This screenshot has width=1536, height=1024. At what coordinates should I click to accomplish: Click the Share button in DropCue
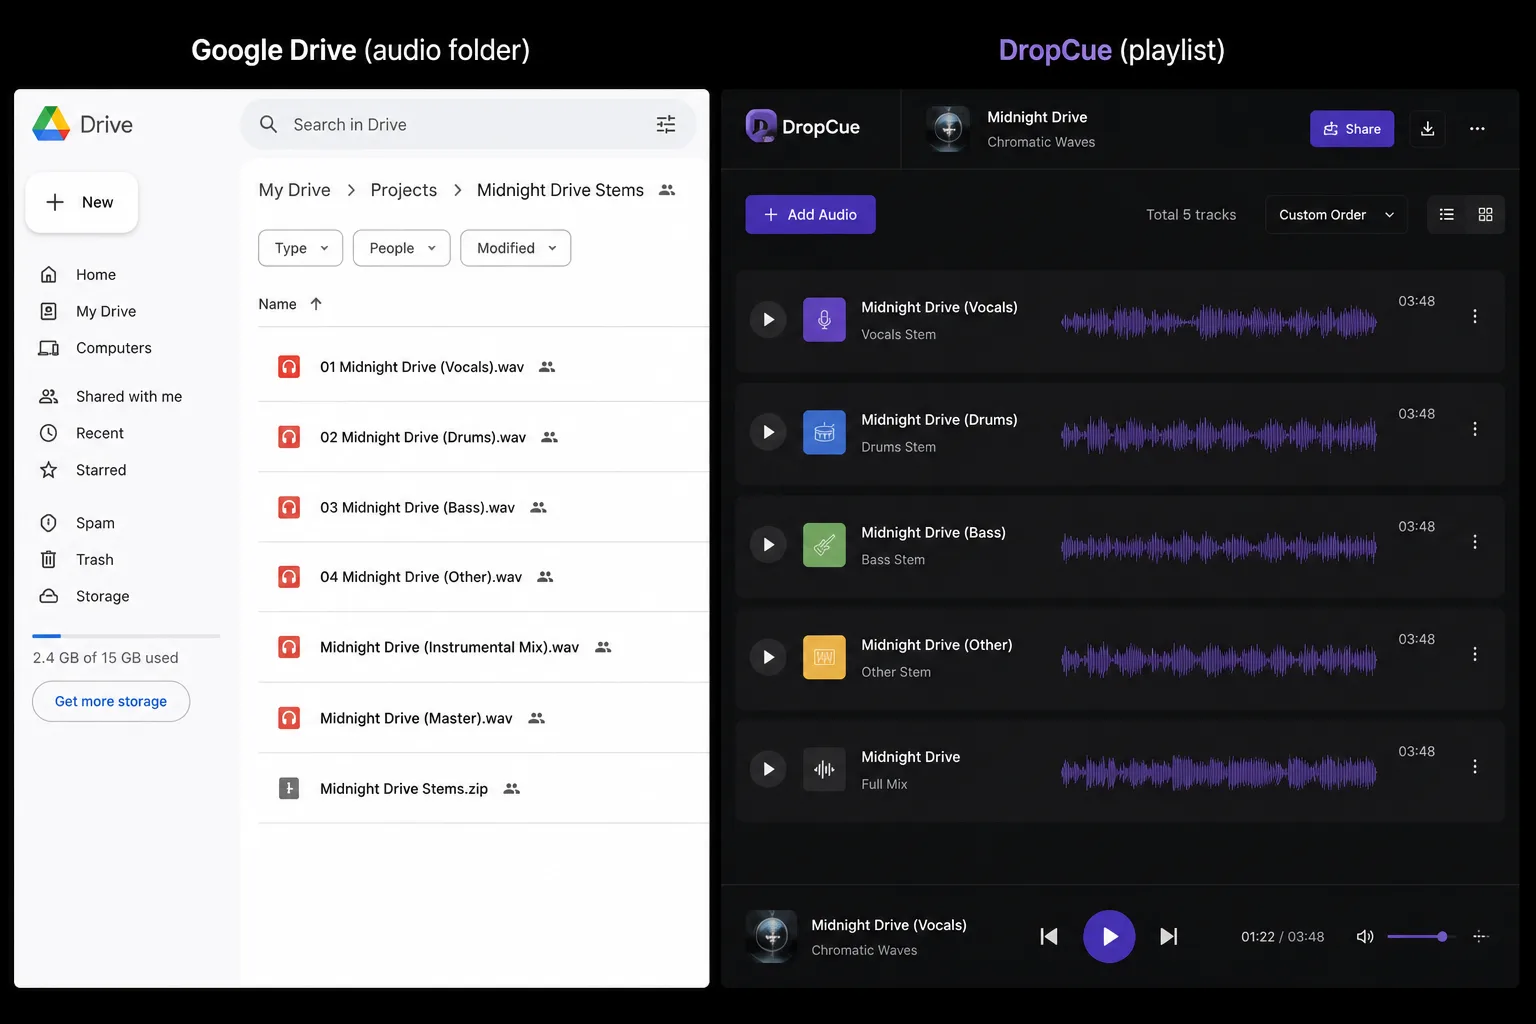point(1352,129)
